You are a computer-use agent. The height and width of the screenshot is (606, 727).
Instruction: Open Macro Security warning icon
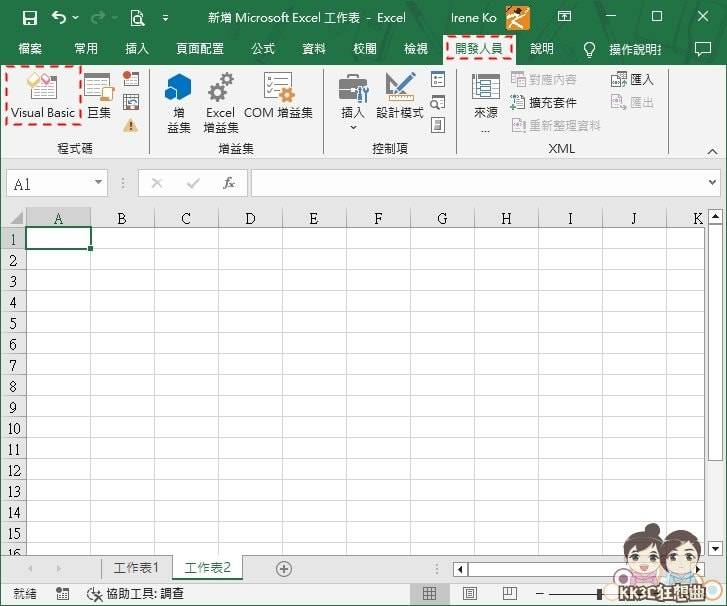(x=131, y=125)
